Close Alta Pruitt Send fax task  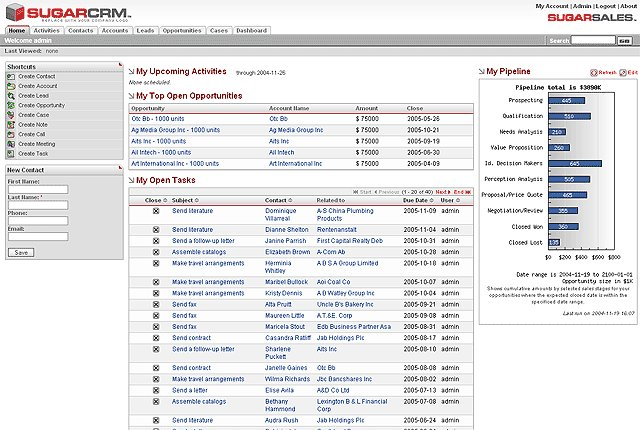[x=156, y=304]
